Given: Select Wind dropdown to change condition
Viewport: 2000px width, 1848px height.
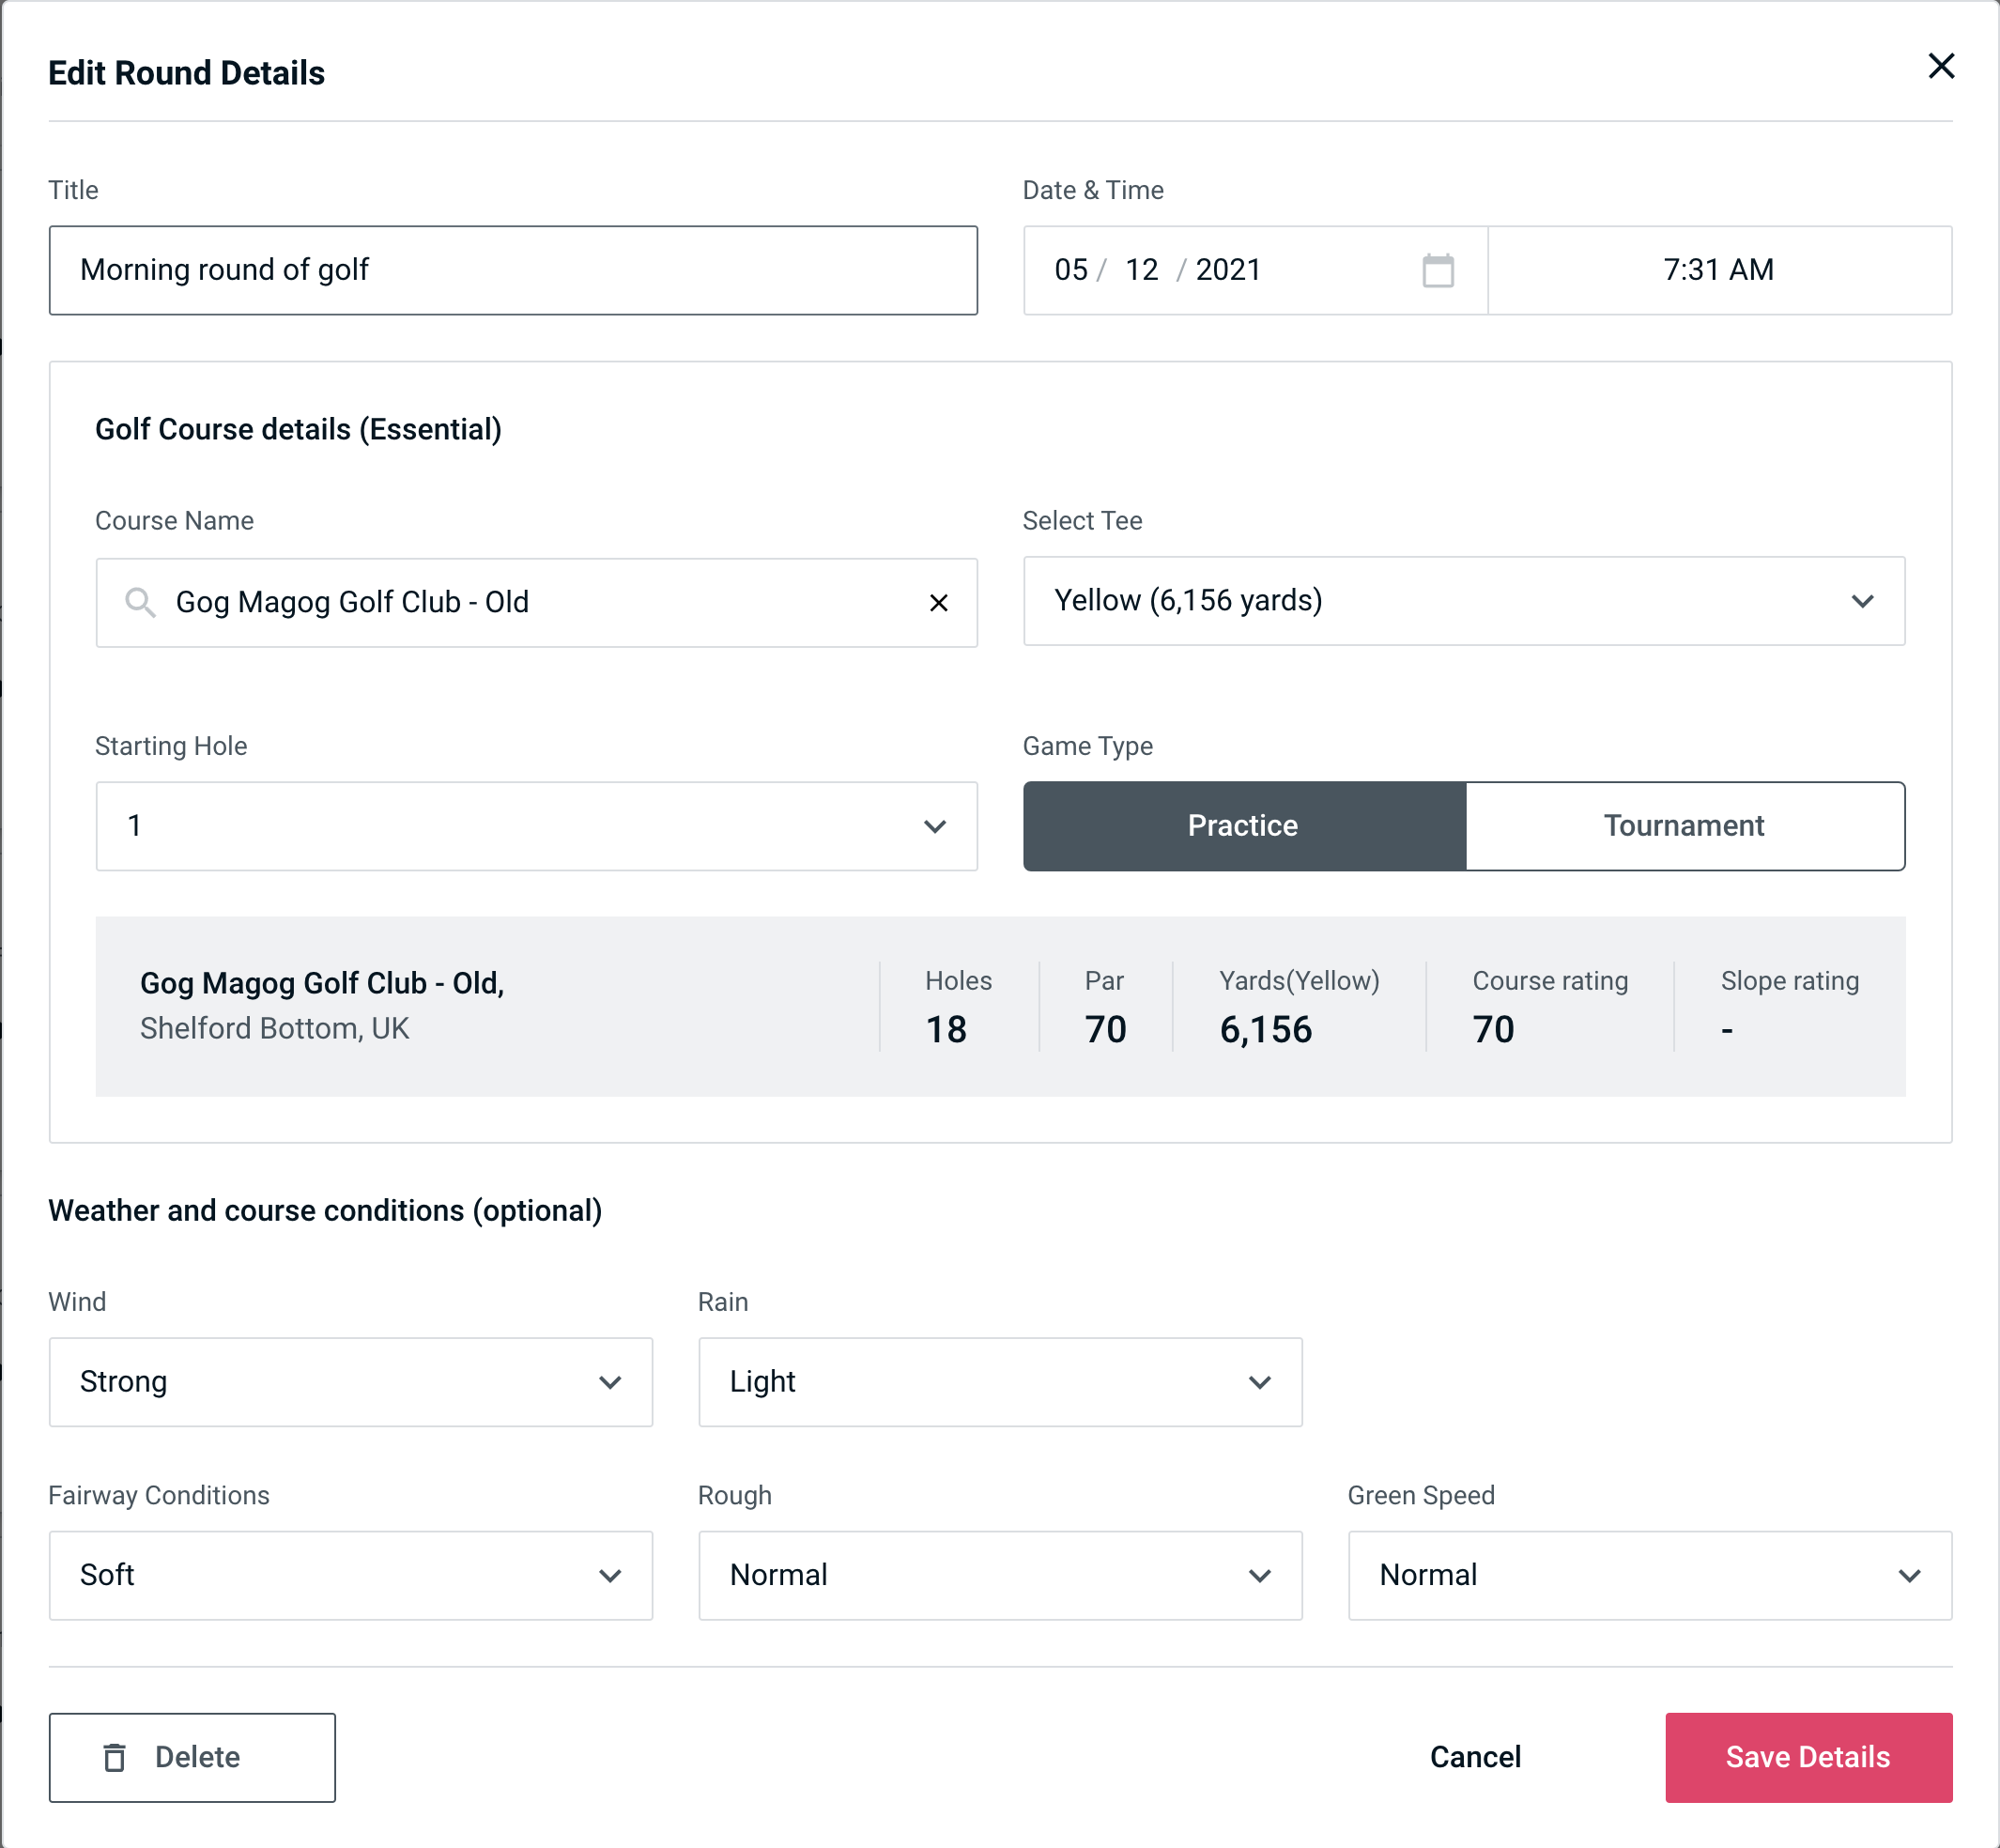Looking at the screenshot, I should pyautogui.click(x=348, y=1383).
